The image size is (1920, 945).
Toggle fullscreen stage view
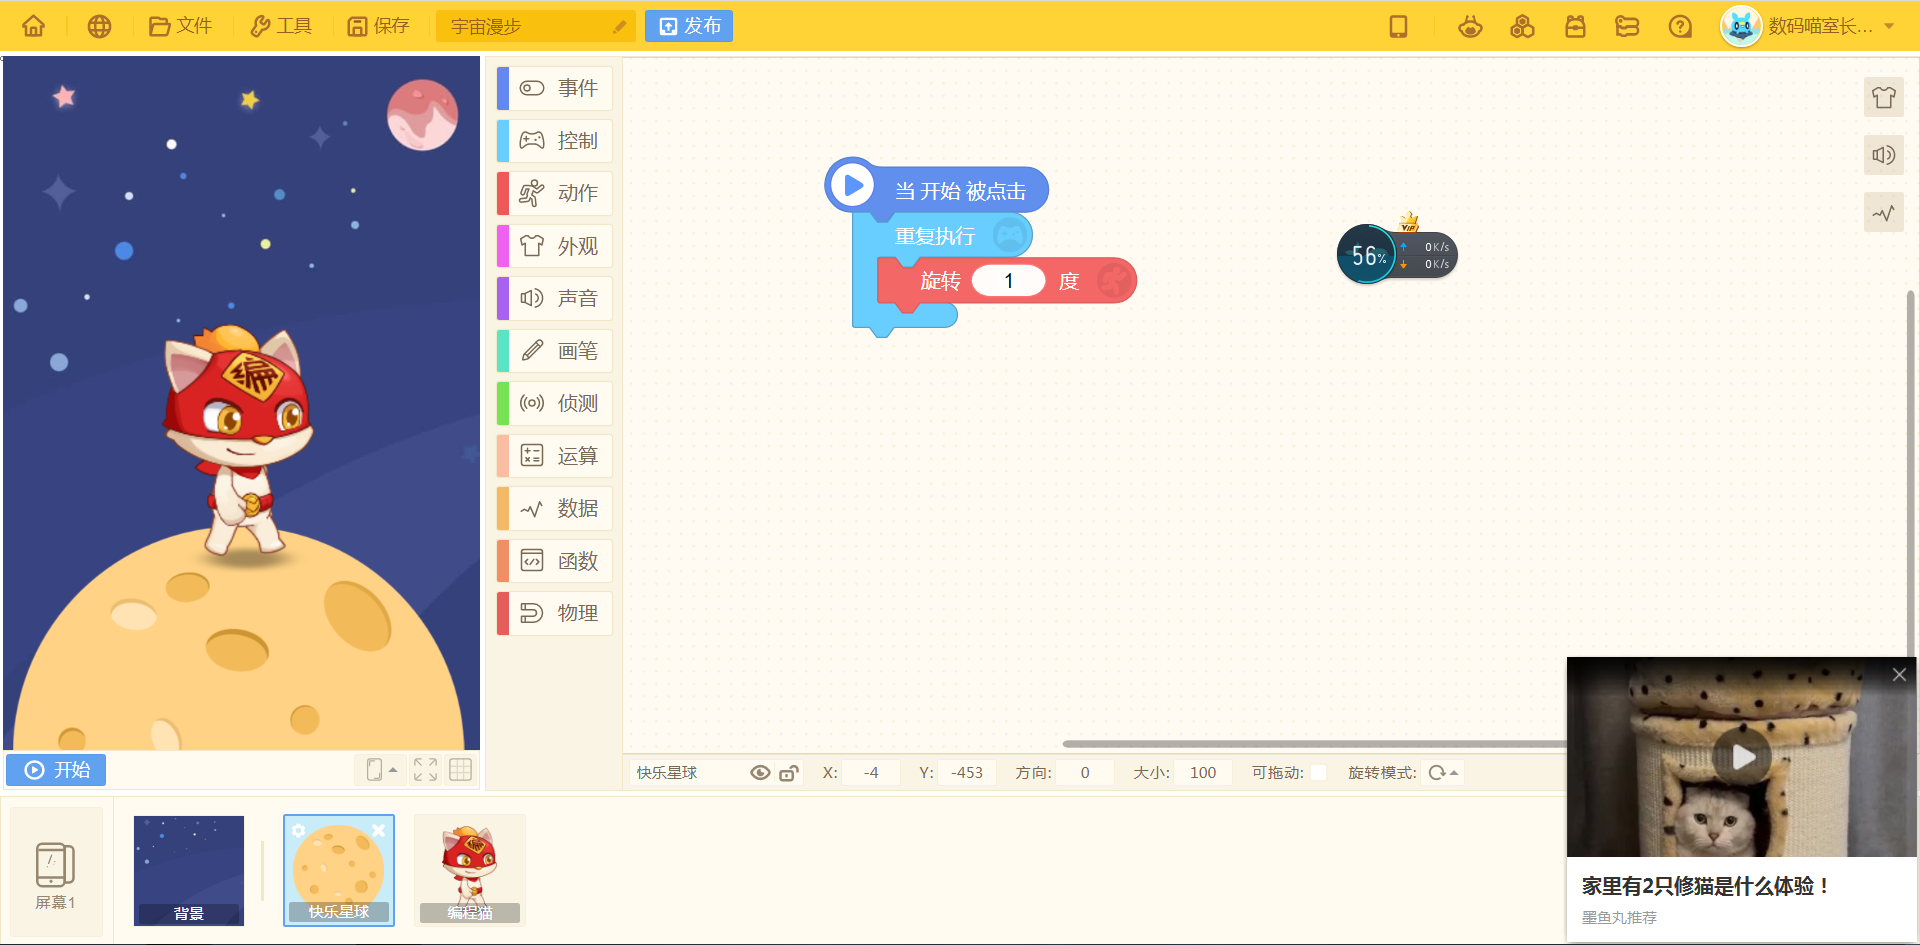coord(425,770)
